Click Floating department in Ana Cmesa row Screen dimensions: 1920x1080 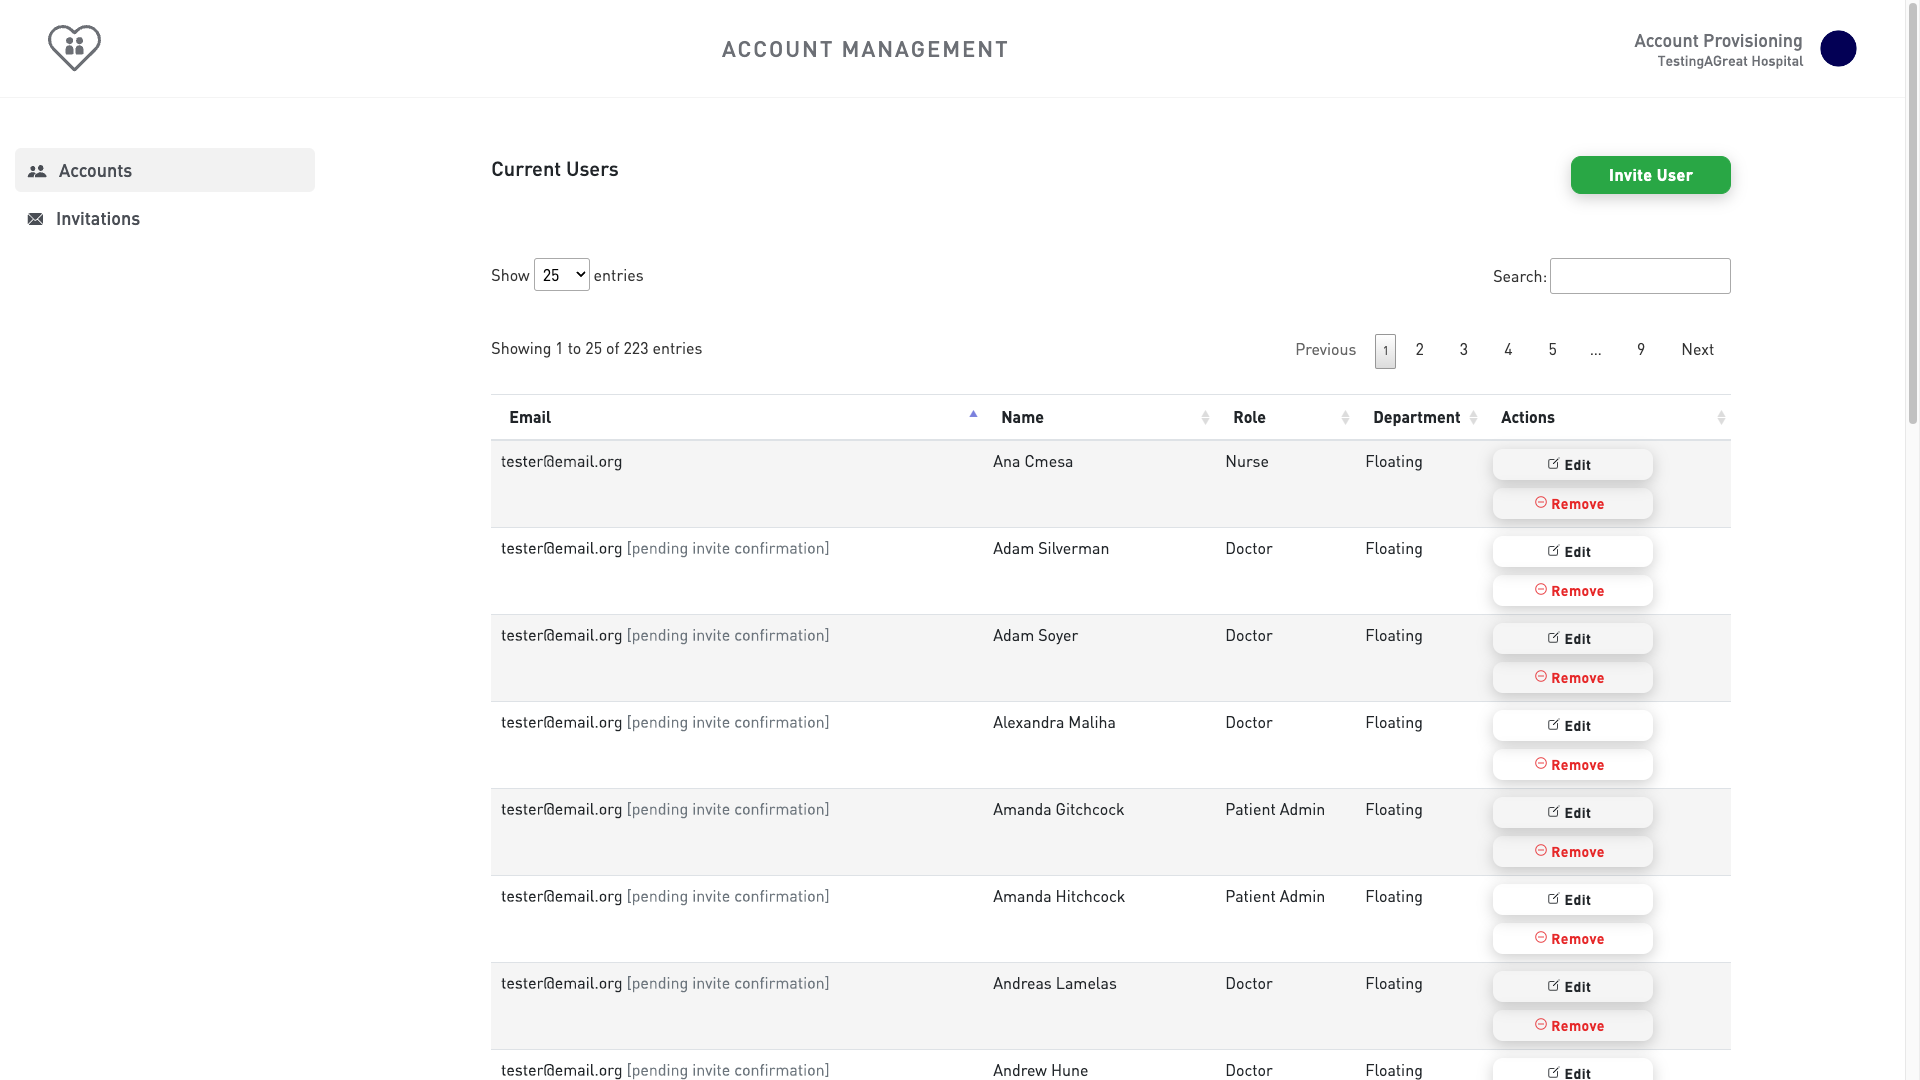[x=1394, y=462]
